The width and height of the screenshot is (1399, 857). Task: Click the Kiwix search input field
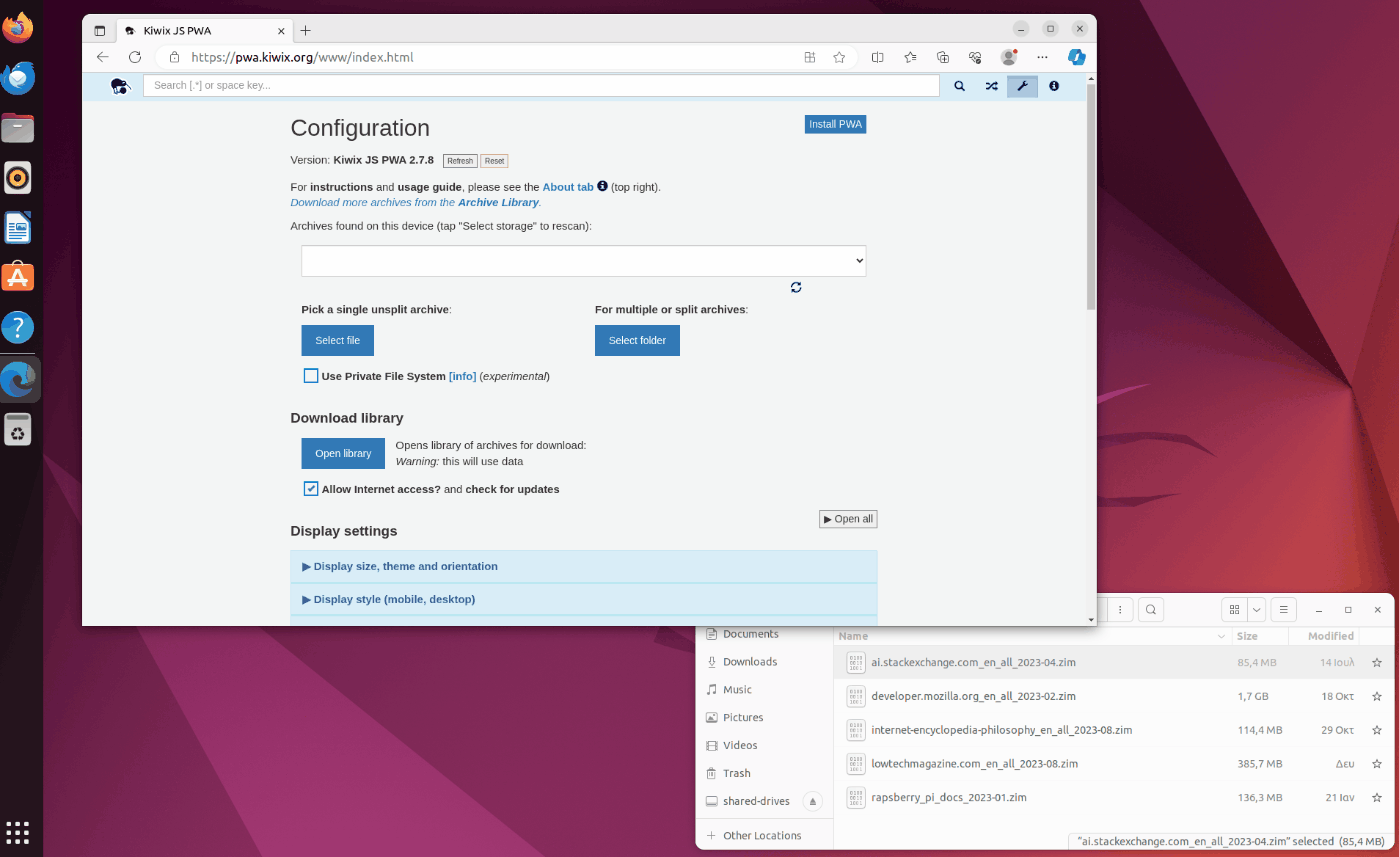(541, 86)
